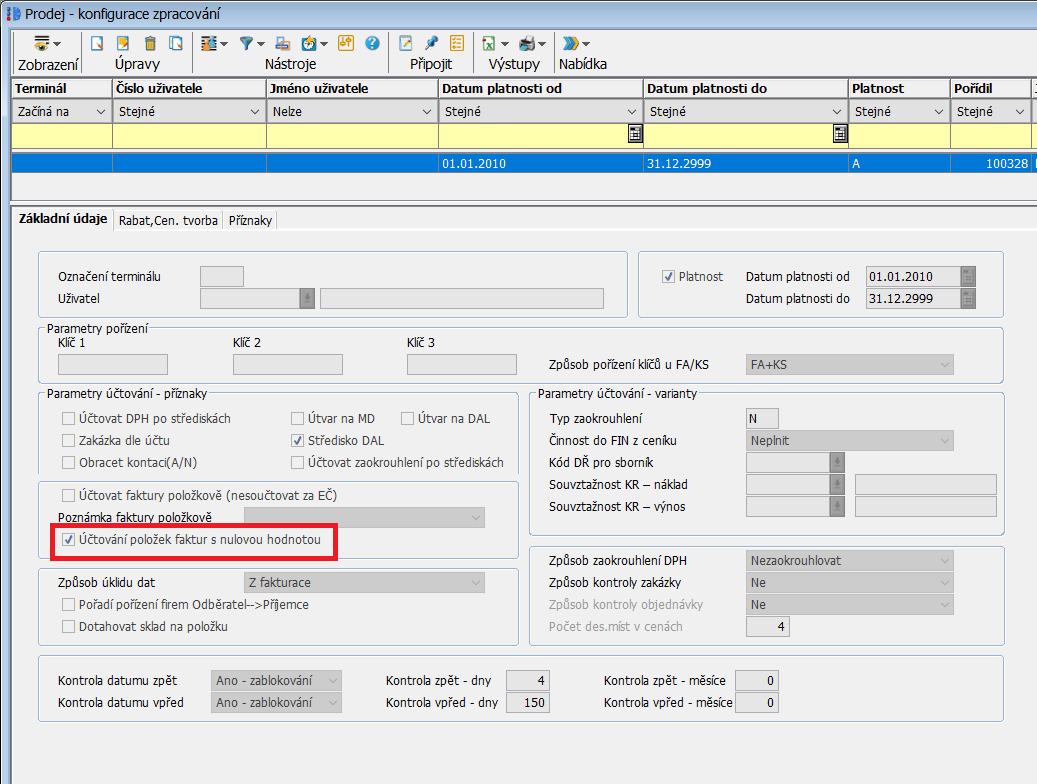Toggle the Středisko DAL checkbox
Screen dimensions: 1037x784
[x=298, y=441]
